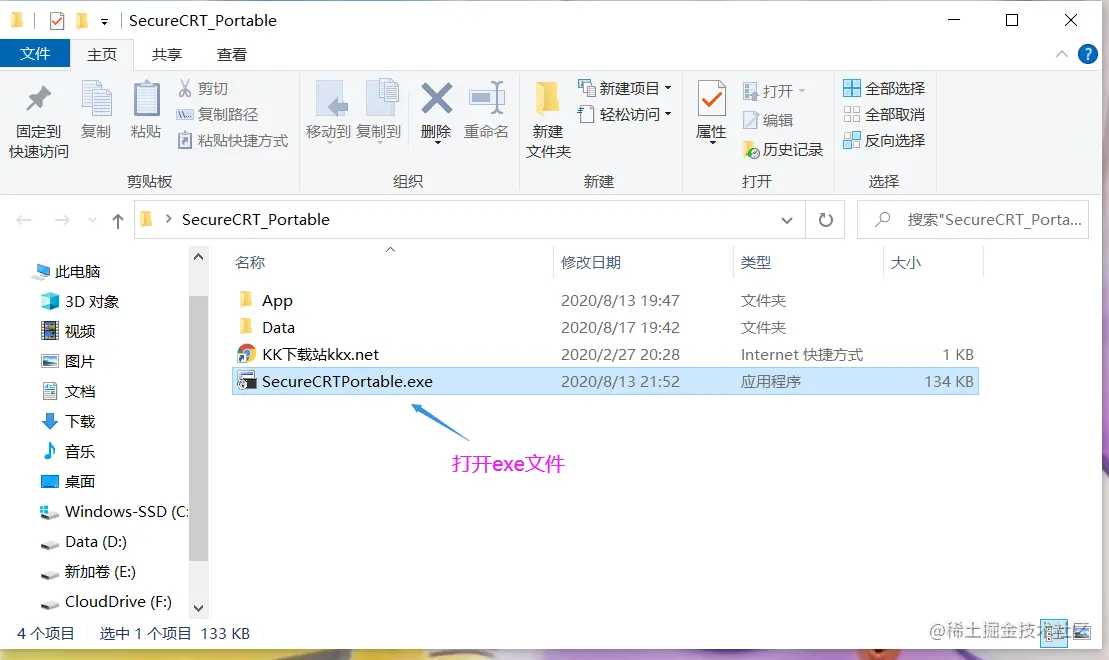The width and height of the screenshot is (1109, 660).
Task: Open Desktop (桌面) in sidebar
Action: pos(69,482)
